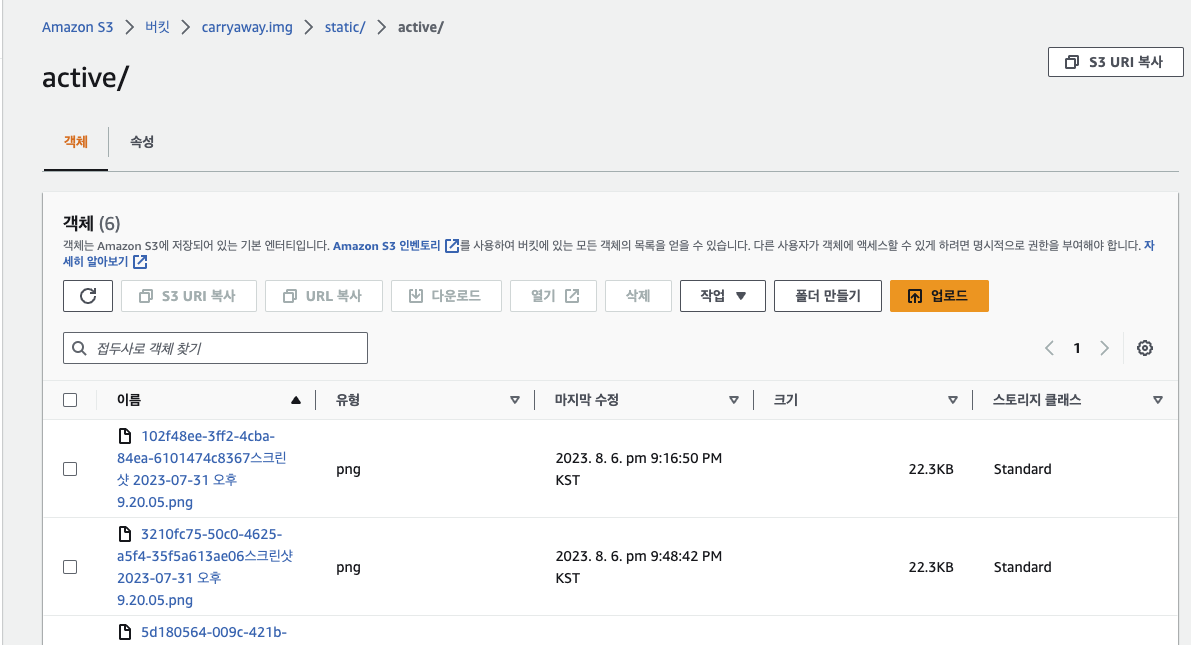1191x645 pixels.
Task: Click the 폴더 만들기 button
Action: click(x=828, y=296)
